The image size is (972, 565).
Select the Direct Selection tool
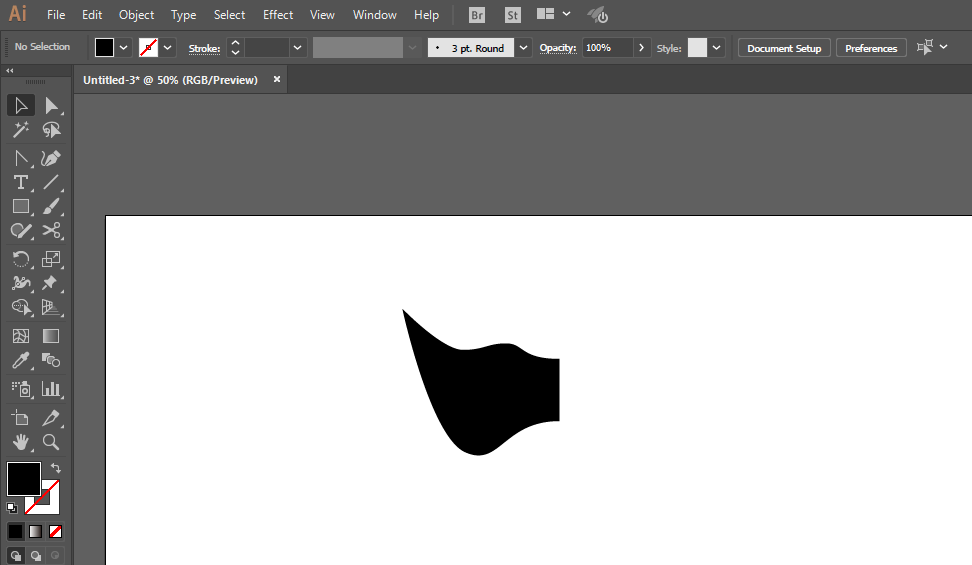point(51,105)
